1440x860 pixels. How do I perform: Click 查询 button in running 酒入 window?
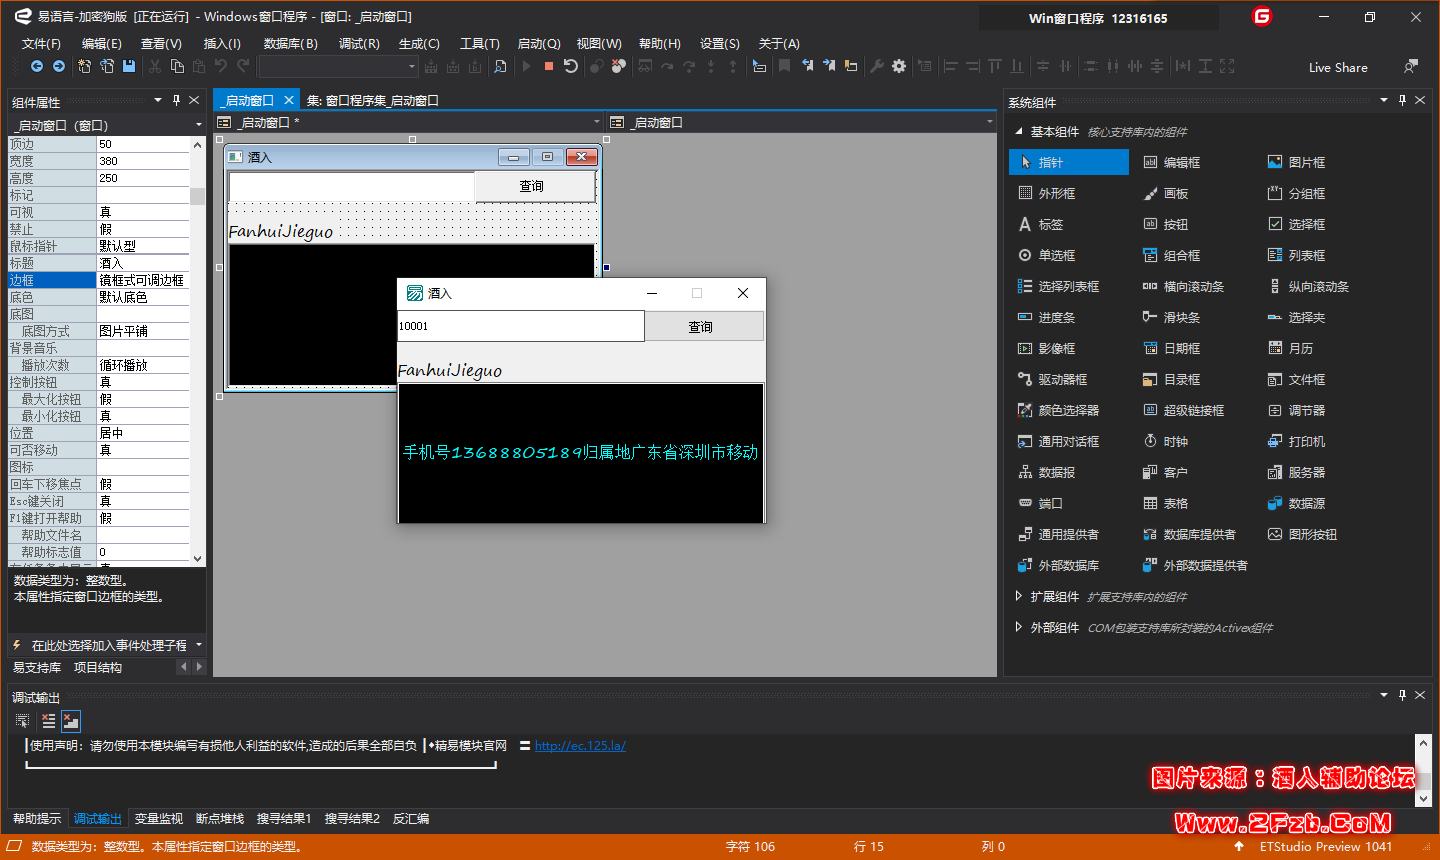tap(704, 326)
